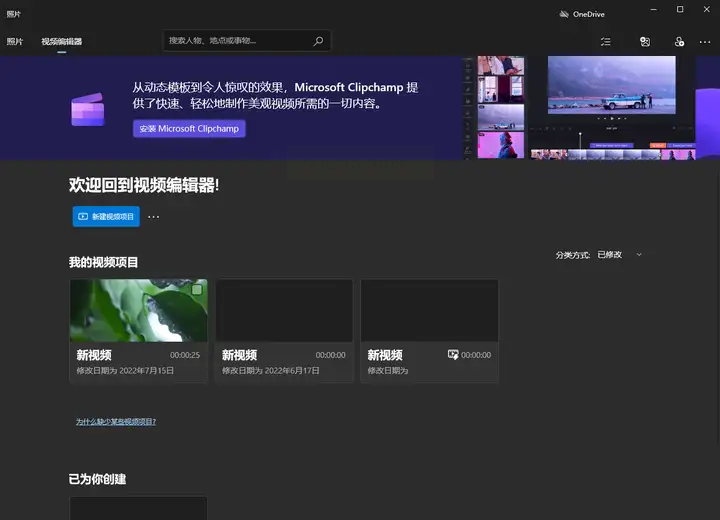
Task: Open the OneDrive status icon
Action: 564,14
